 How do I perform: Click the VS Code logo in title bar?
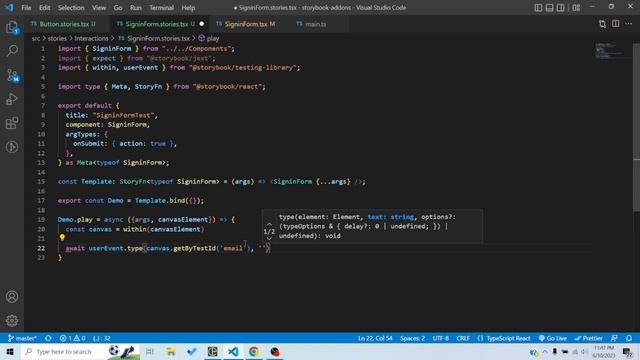(x=9, y=8)
